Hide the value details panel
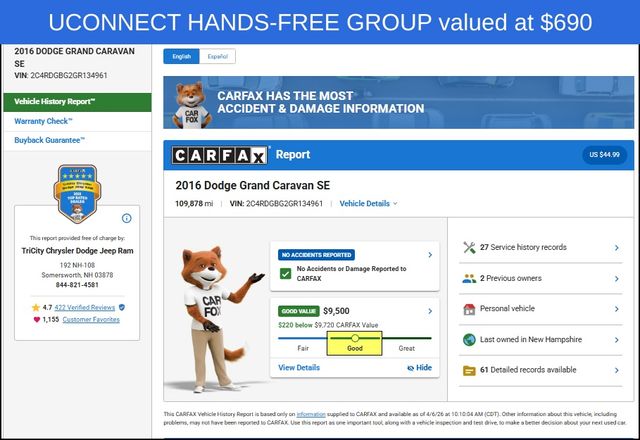 (419, 368)
